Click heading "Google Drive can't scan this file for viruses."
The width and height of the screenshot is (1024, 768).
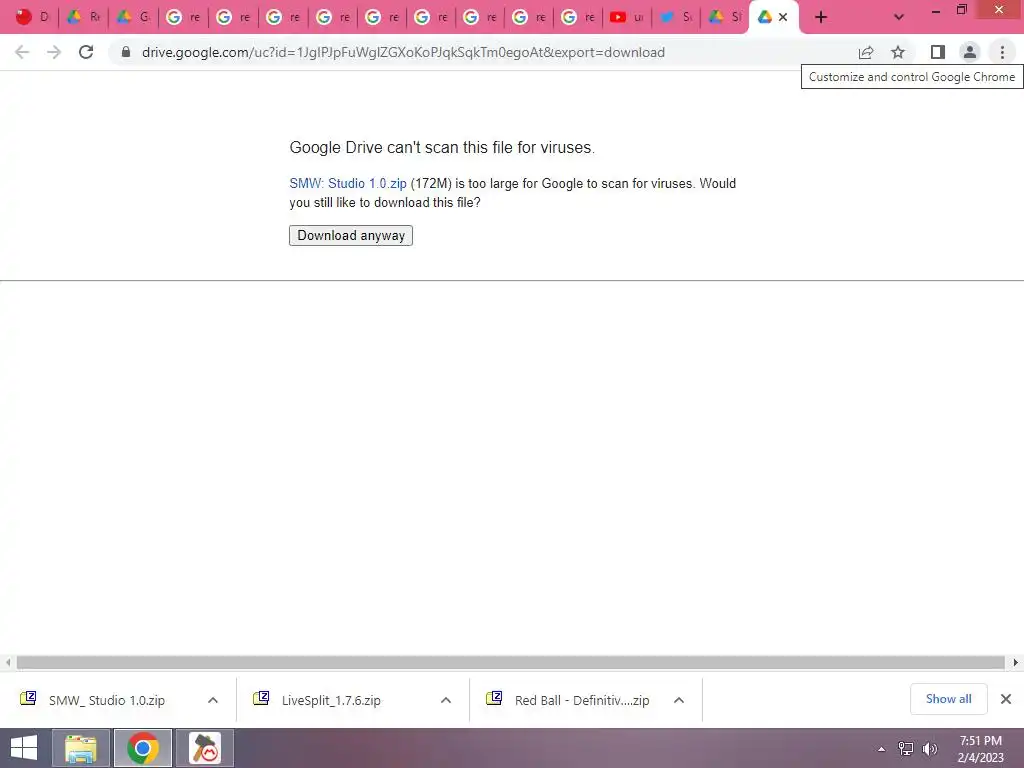pyautogui.click(x=442, y=148)
